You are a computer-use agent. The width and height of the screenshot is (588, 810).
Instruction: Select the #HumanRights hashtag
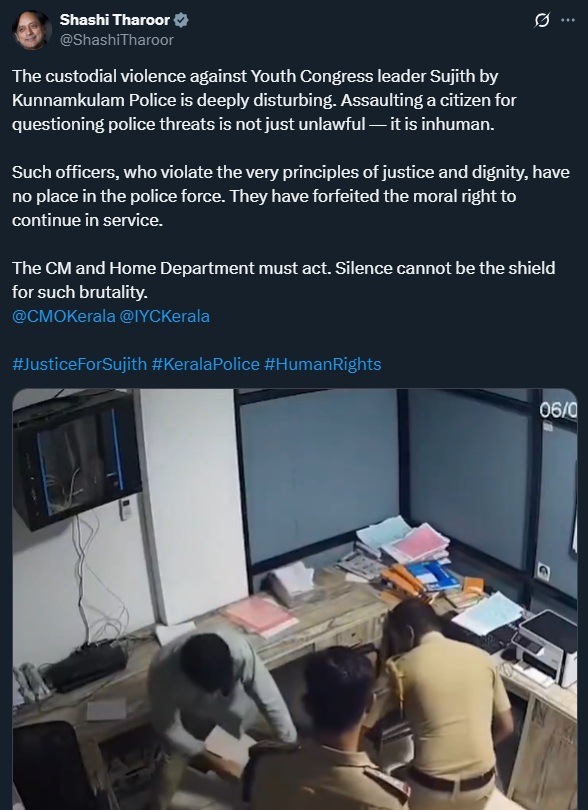click(x=323, y=364)
